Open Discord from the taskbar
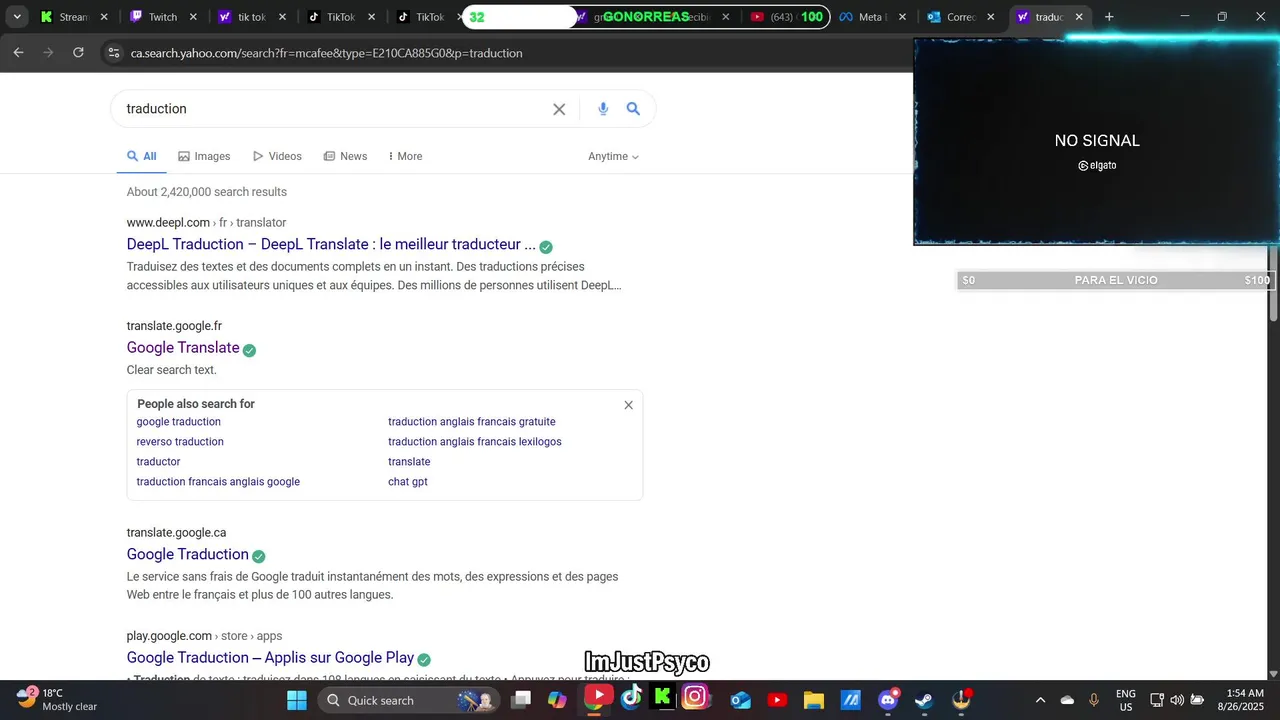 888,700
